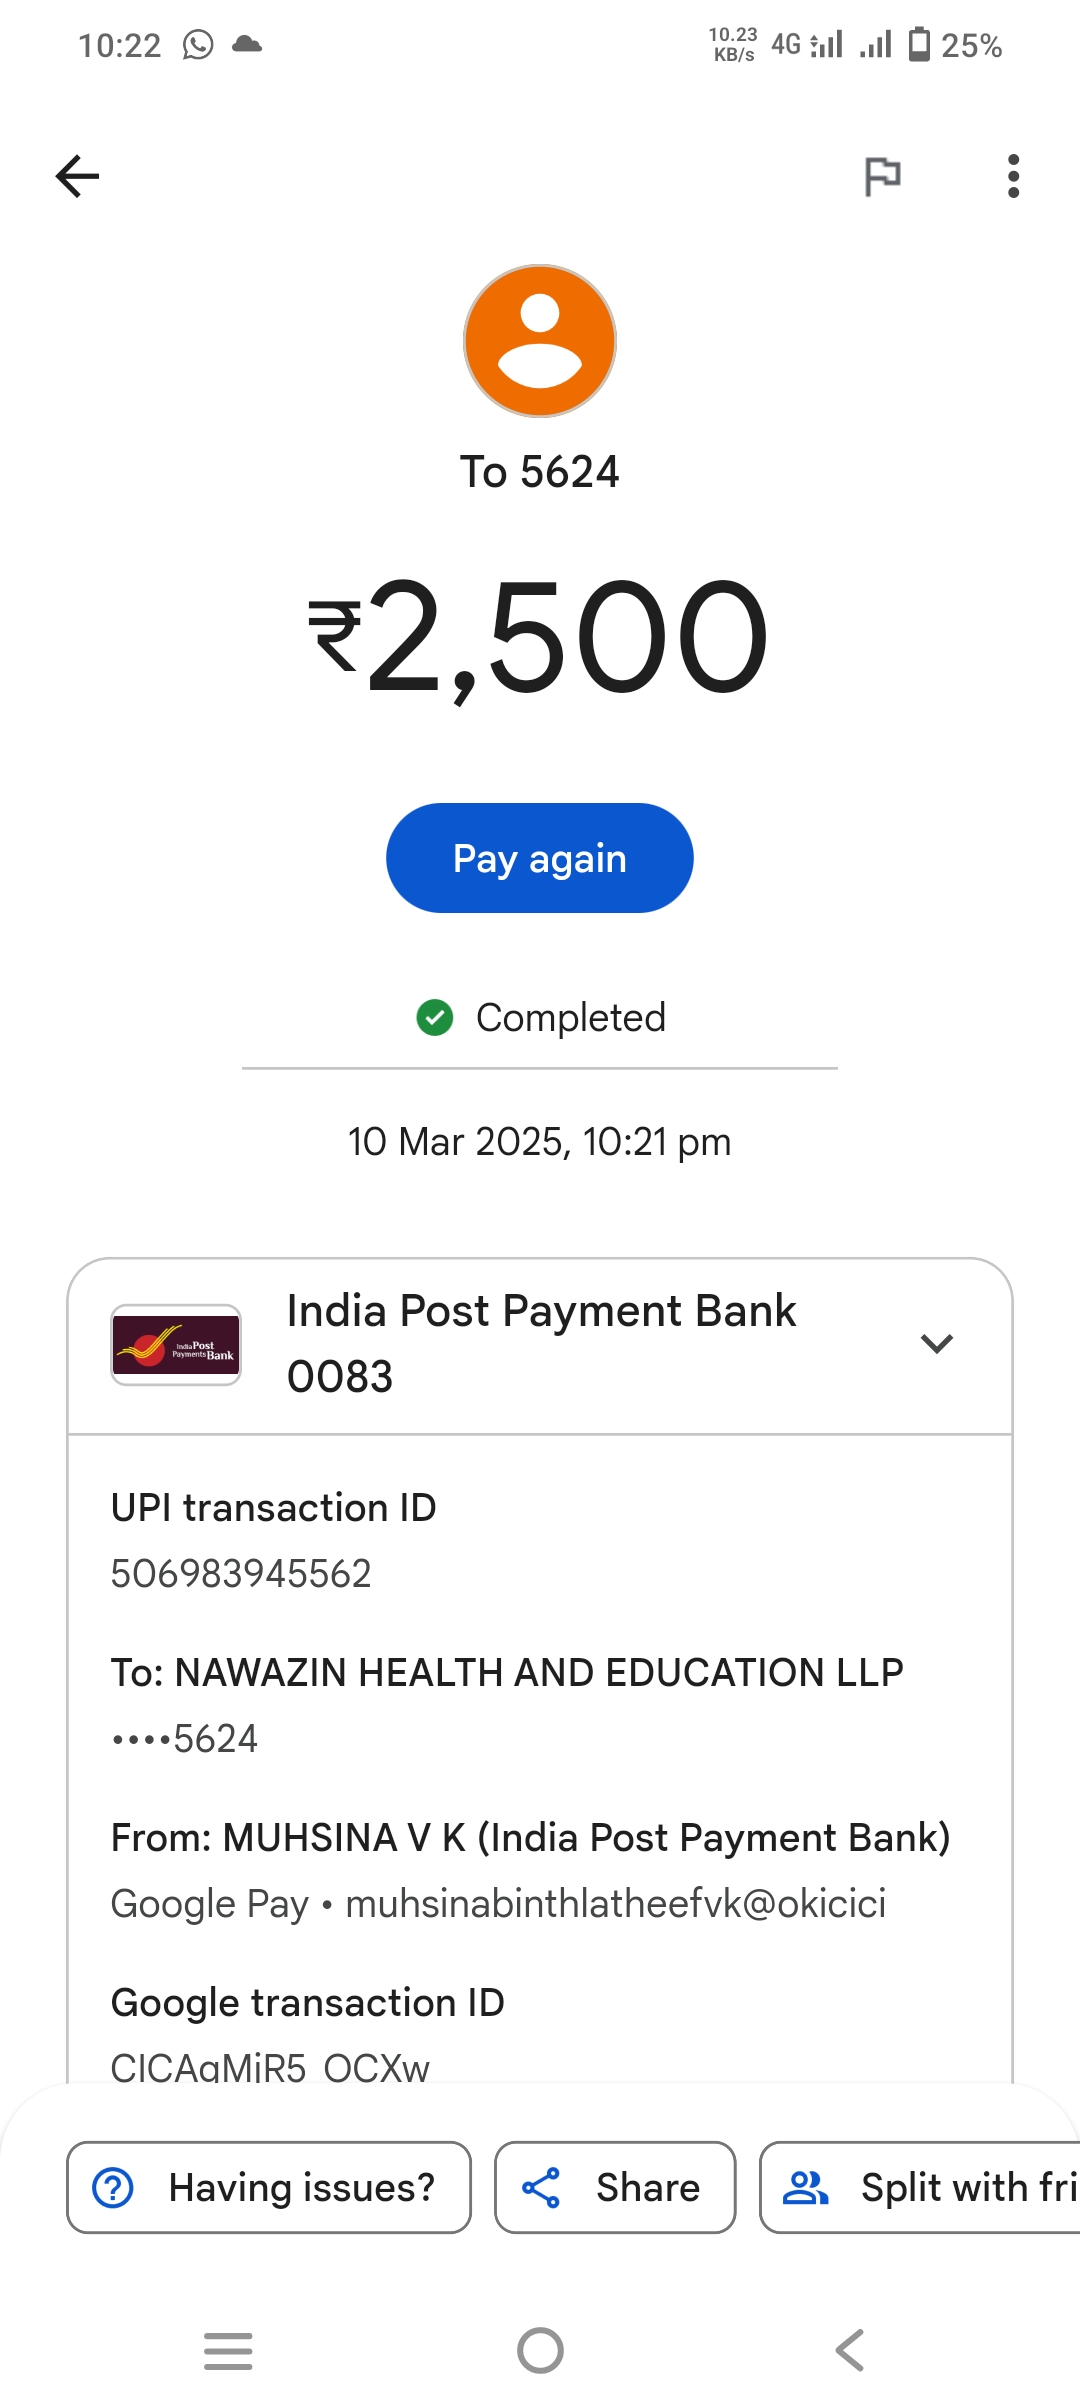This screenshot has height=2408, width=1080.
Task: Open the three-dot overflow menu
Action: point(1013,177)
